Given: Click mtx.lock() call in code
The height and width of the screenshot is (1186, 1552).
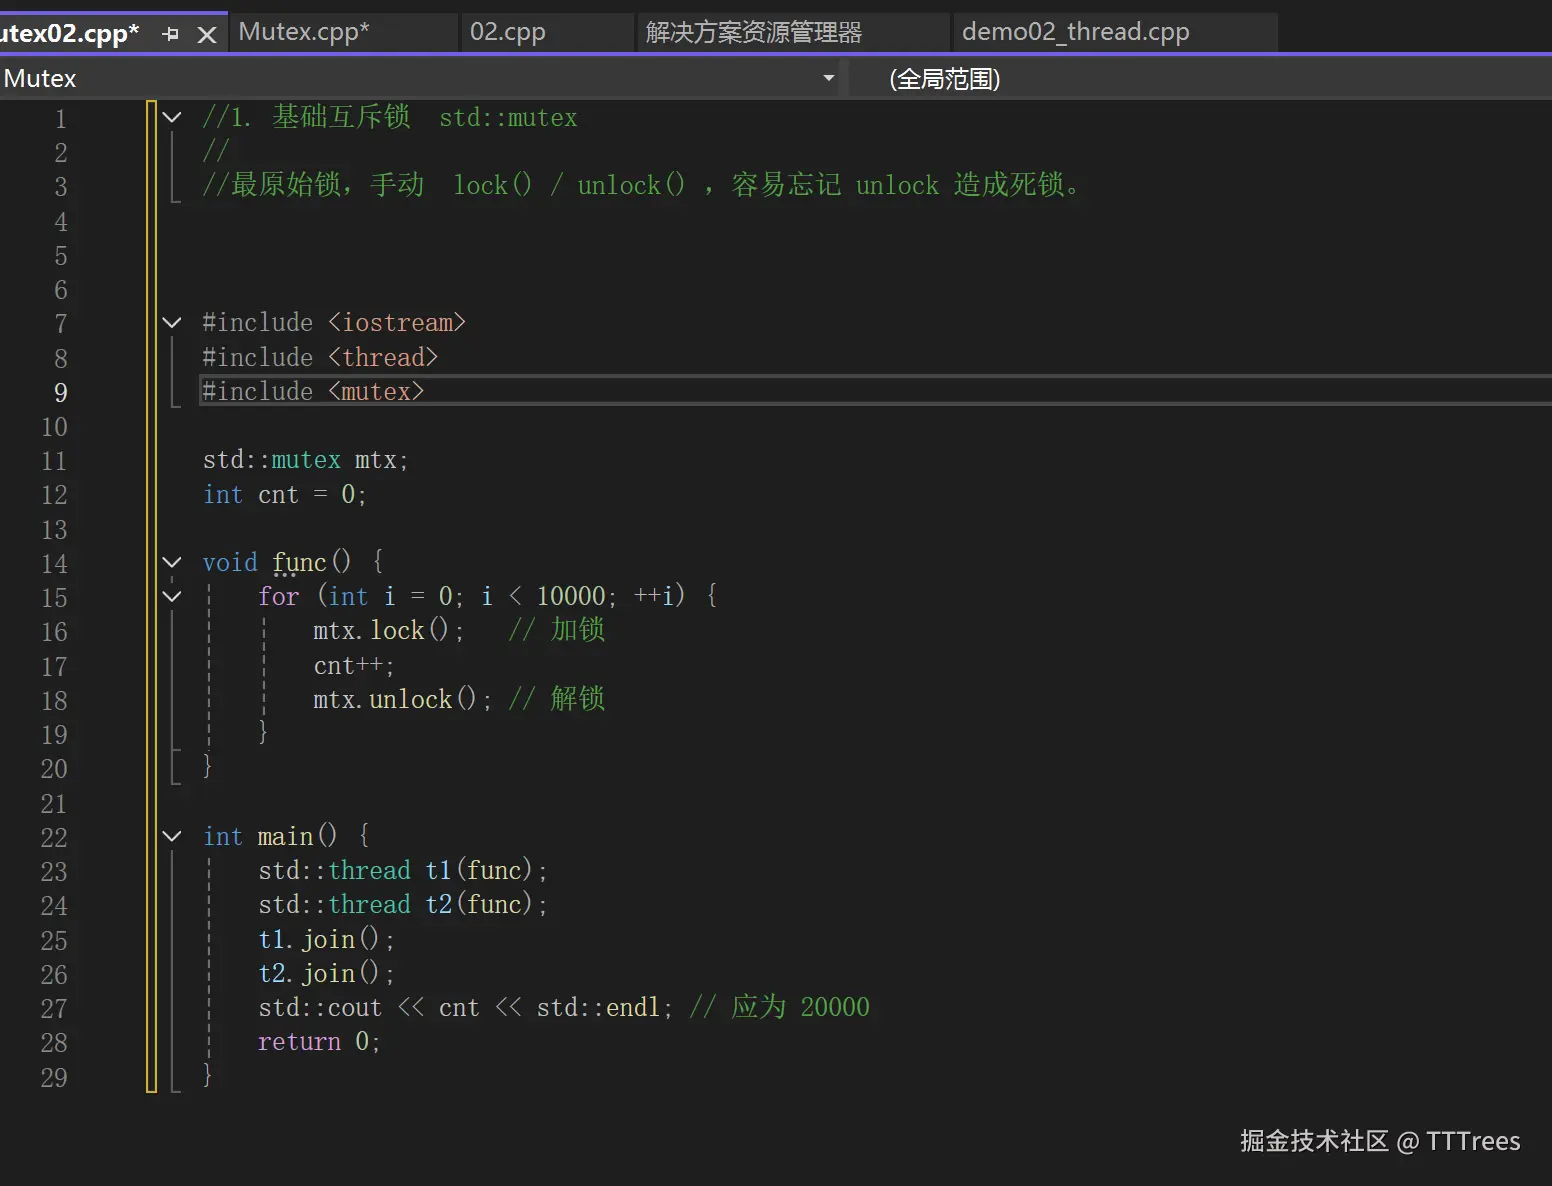Looking at the screenshot, I should 388,631.
